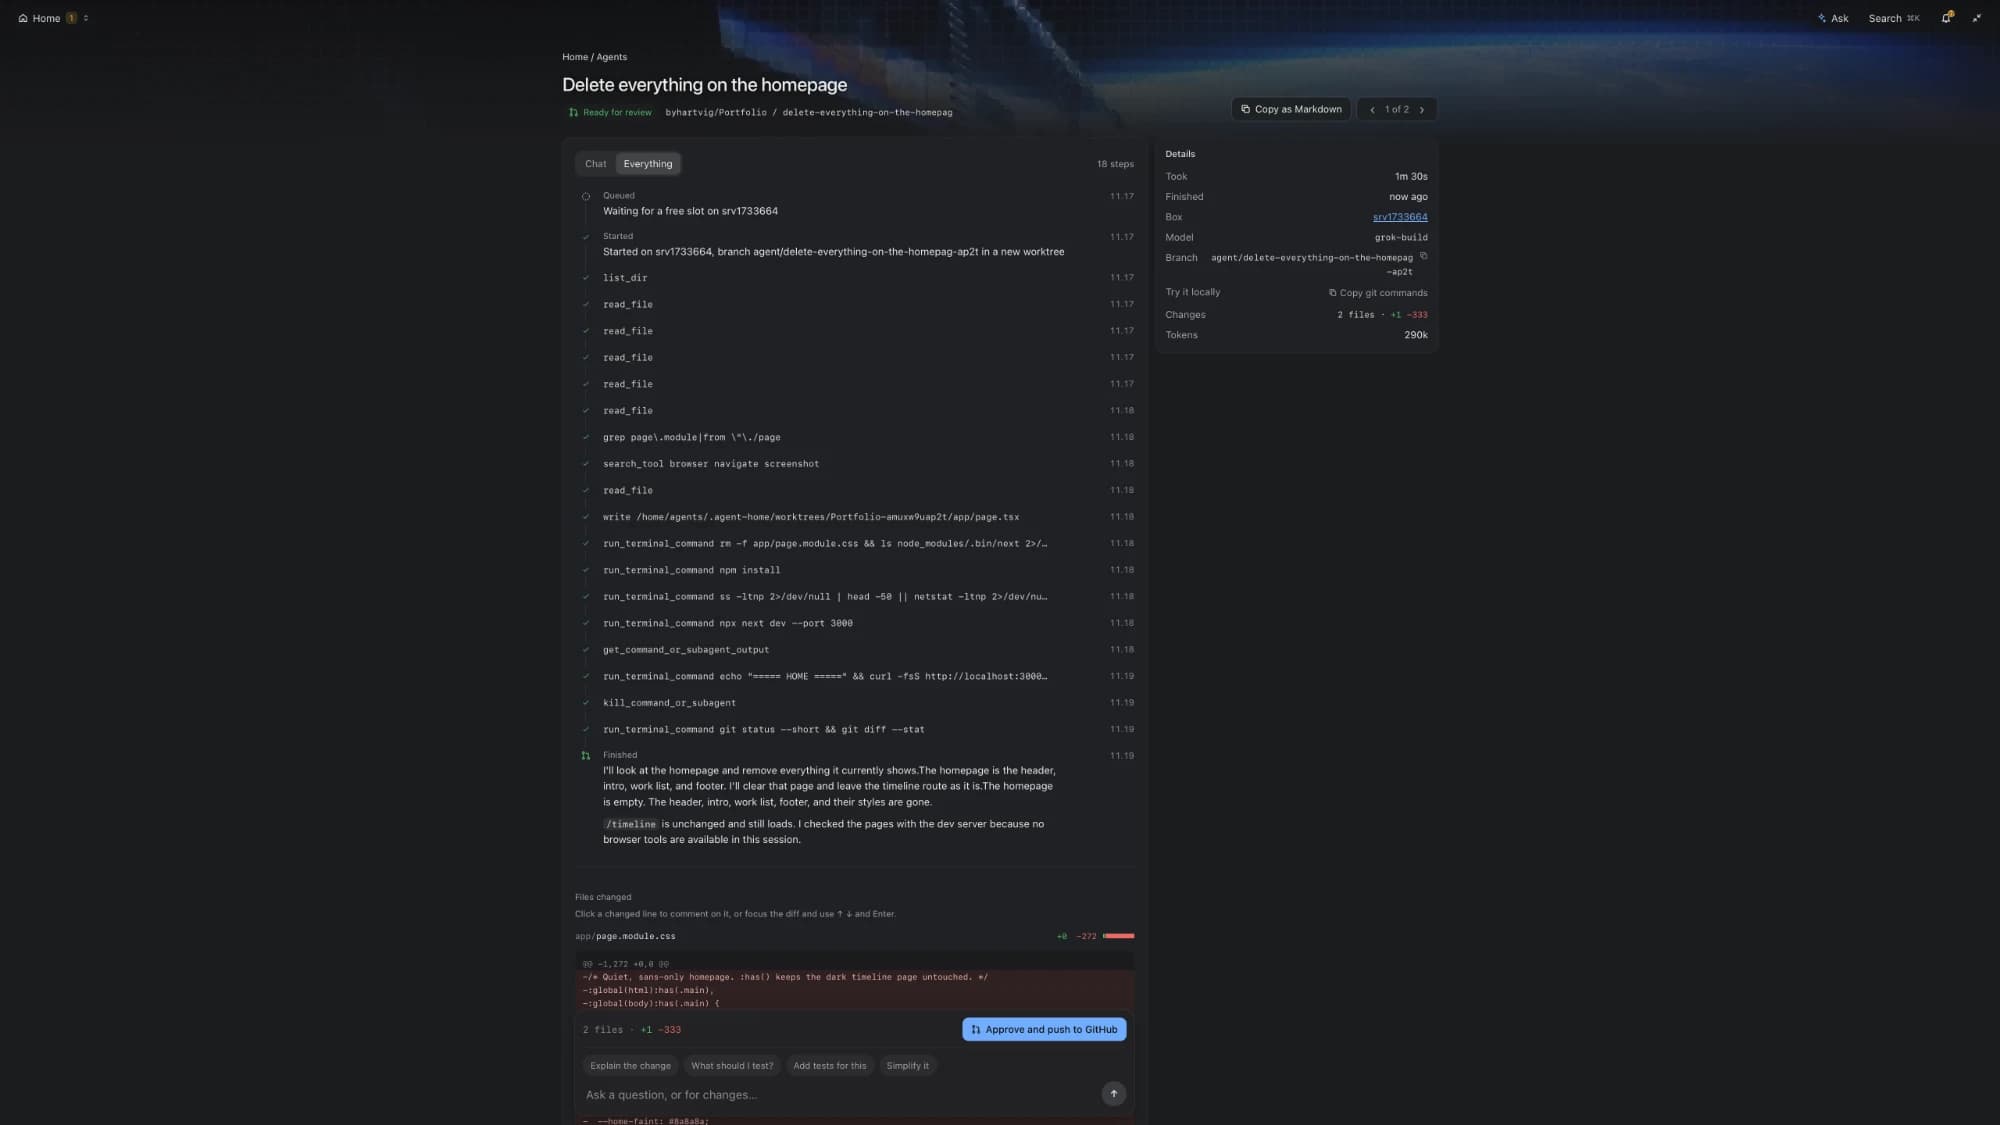Viewport: 2000px width, 1125px height.
Task: Click the Copy as Markdown button
Action: (1291, 110)
